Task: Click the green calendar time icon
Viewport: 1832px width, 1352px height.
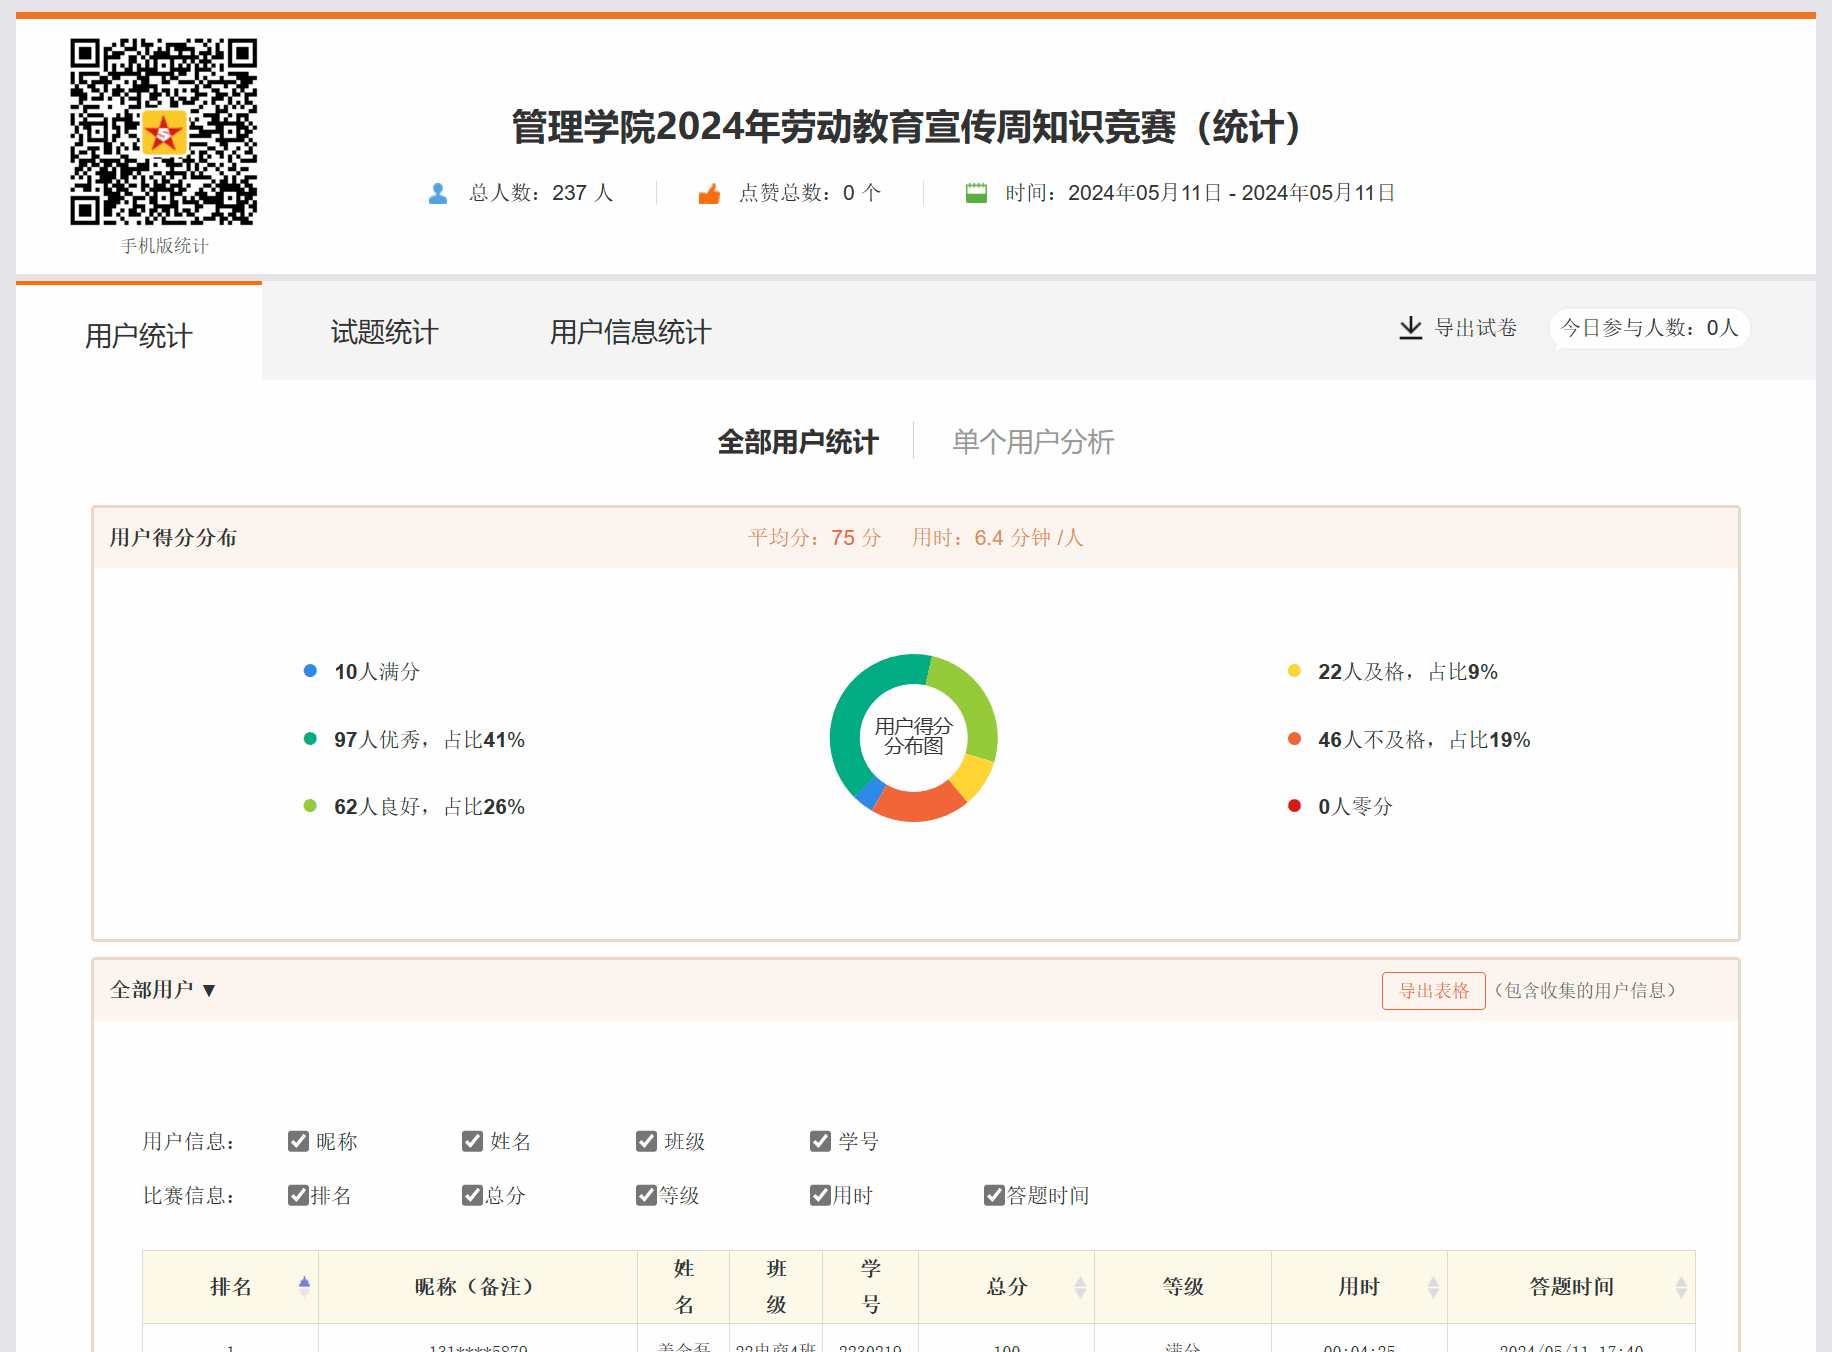Action: click(976, 193)
